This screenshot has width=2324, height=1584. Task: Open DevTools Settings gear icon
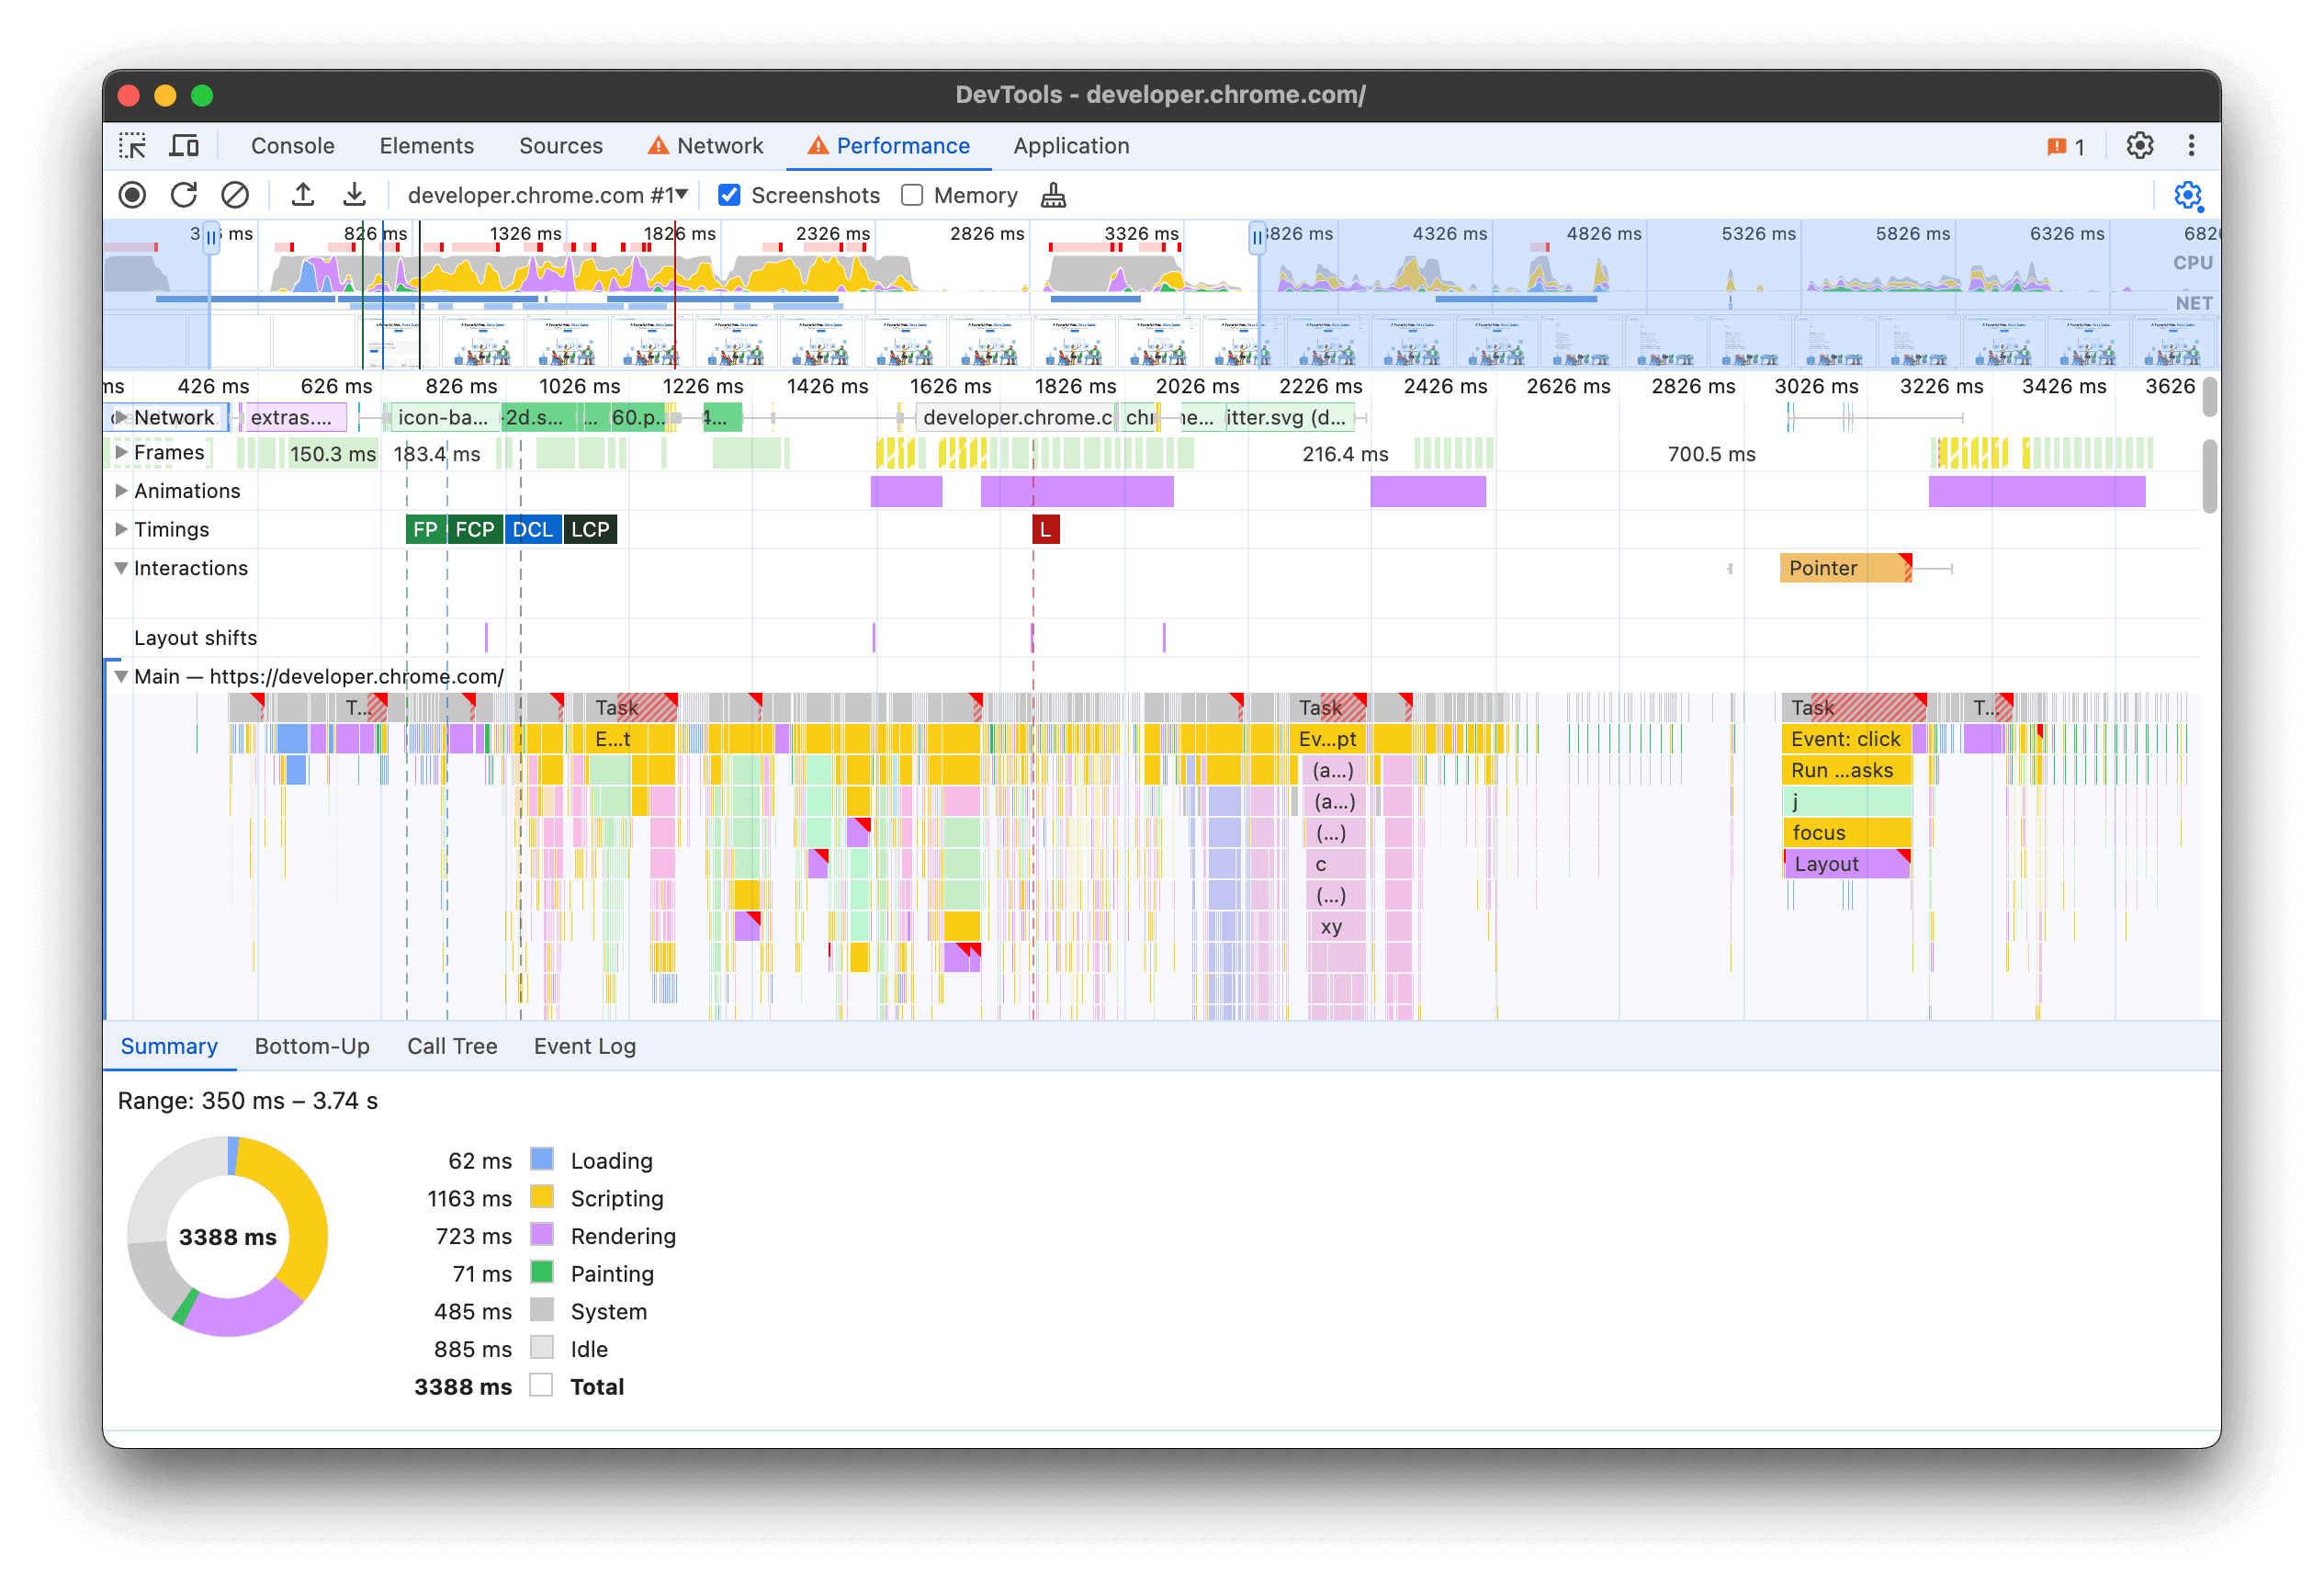coord(2138,145)
